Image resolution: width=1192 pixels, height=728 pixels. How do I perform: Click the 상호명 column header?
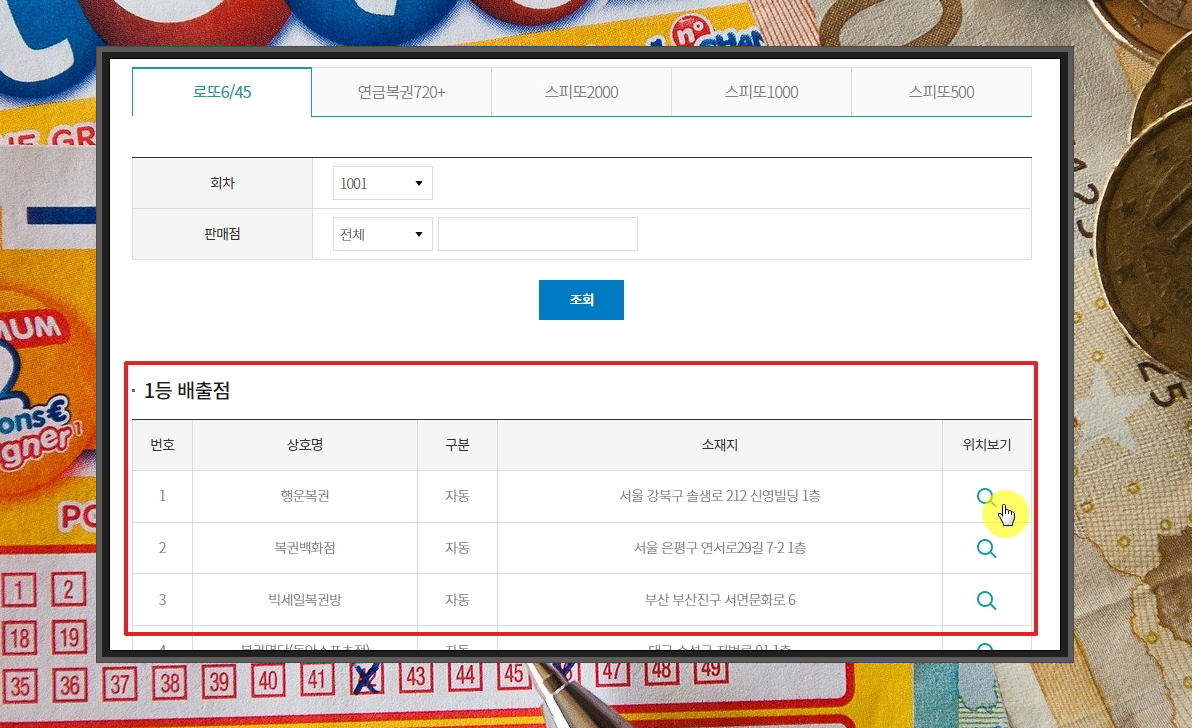(x=305, y=445)
